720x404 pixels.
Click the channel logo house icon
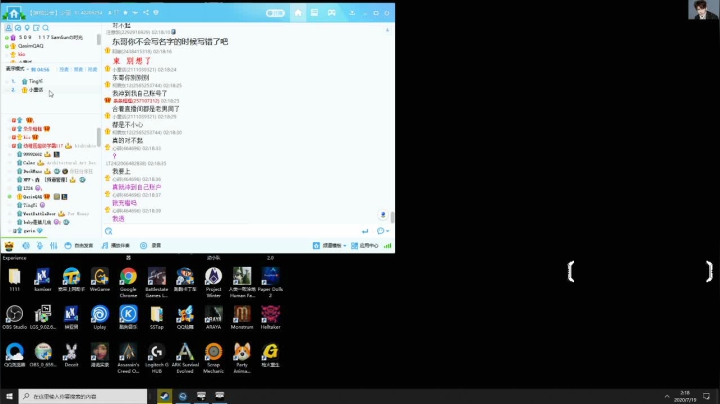[x=14, y=13]
